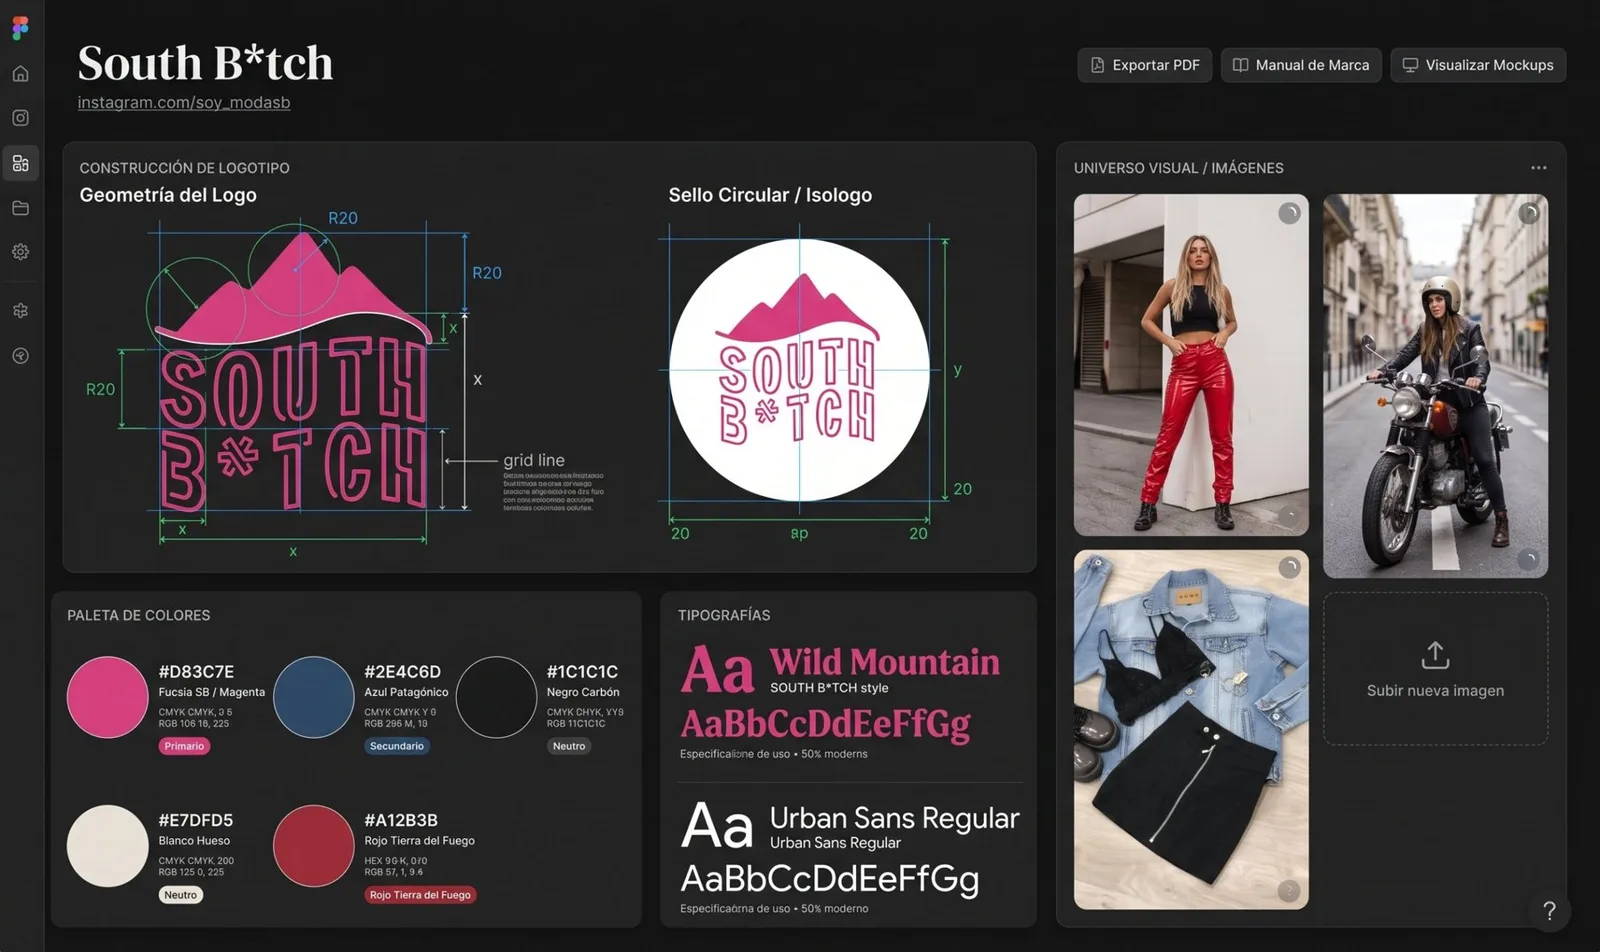Image resolution: width=1600 pixels, height=952 pixels.
Task: Click the South B*tch title
Action: point(205,63)
